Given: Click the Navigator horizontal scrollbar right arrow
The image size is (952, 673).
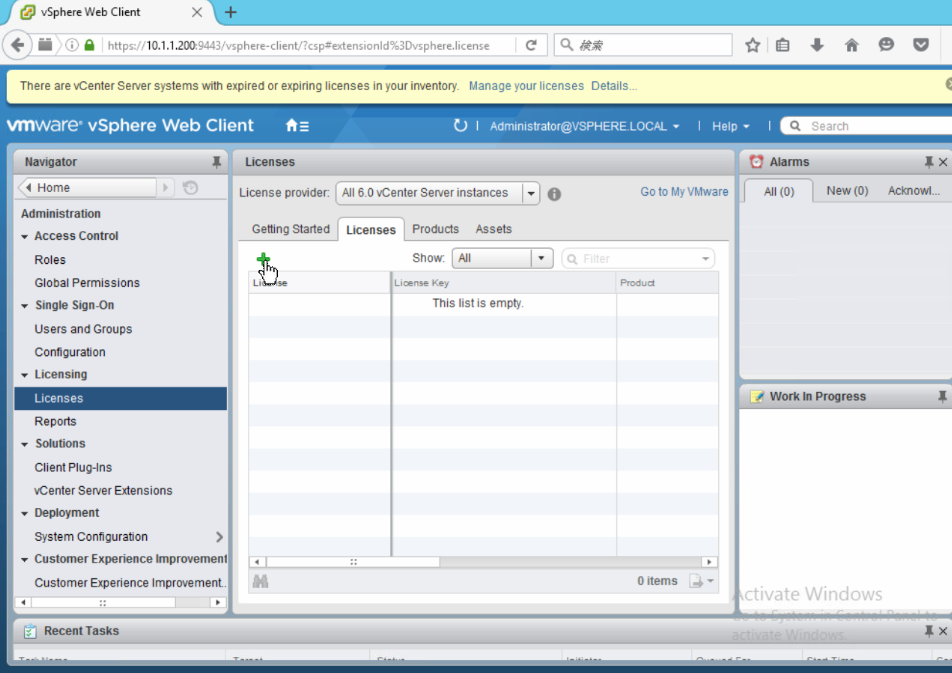Looking at the screenshot, I should 218,603.
